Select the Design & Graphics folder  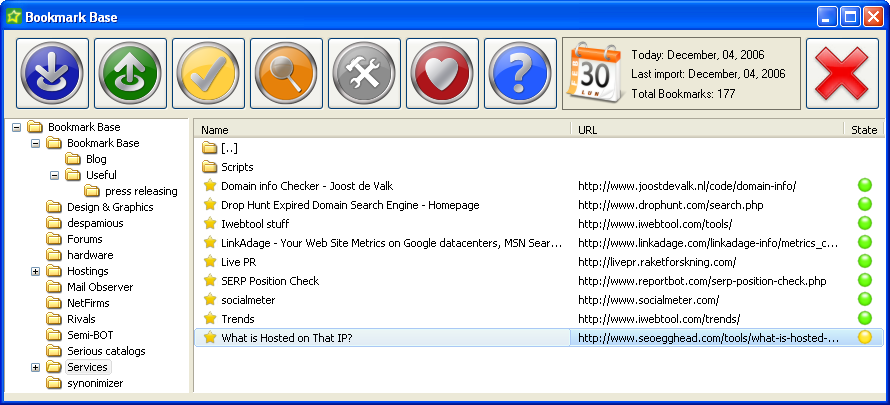[110, 207]
